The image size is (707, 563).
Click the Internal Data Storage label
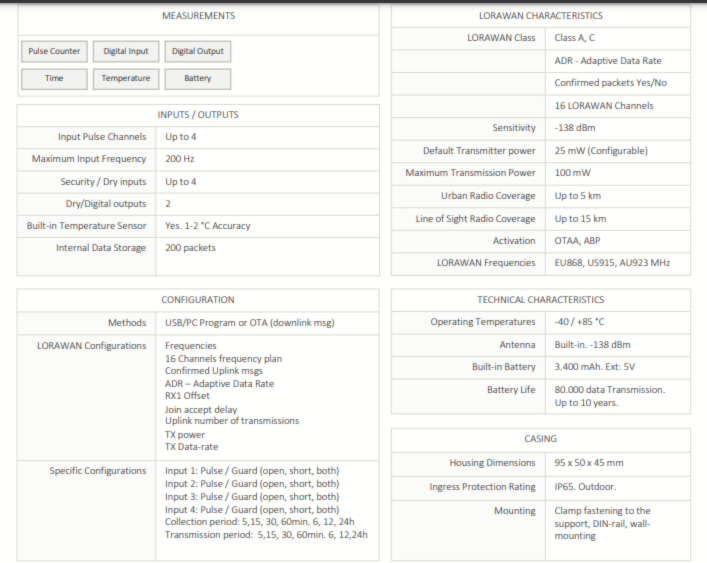[x=101, y=248]
